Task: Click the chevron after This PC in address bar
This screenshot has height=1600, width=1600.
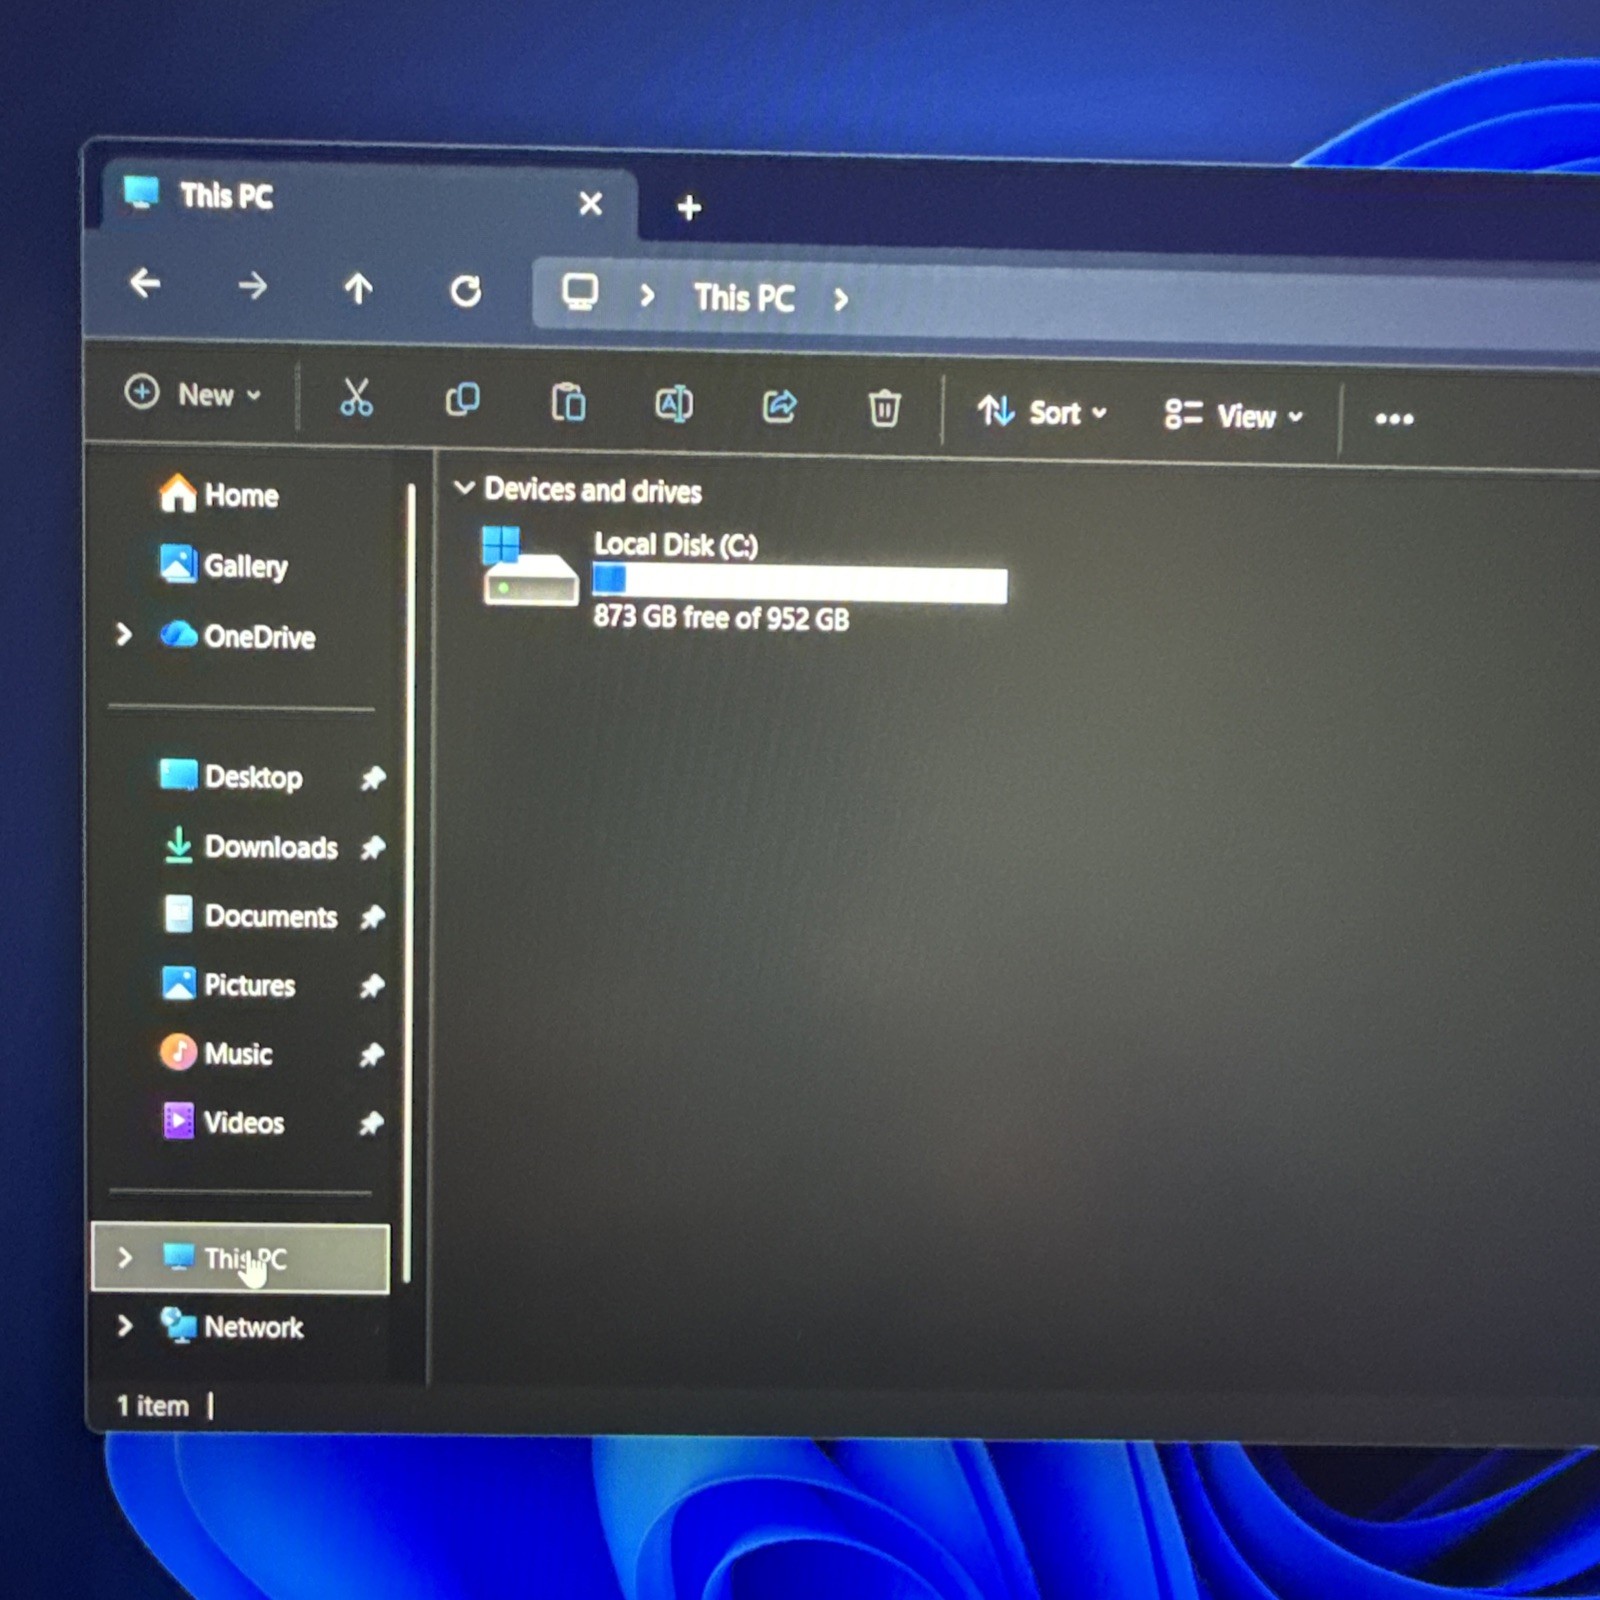Action: click(x=841, y=299)
